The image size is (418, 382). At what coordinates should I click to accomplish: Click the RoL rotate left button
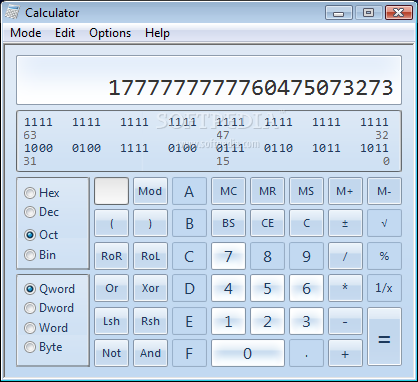(x=150, y=256)
